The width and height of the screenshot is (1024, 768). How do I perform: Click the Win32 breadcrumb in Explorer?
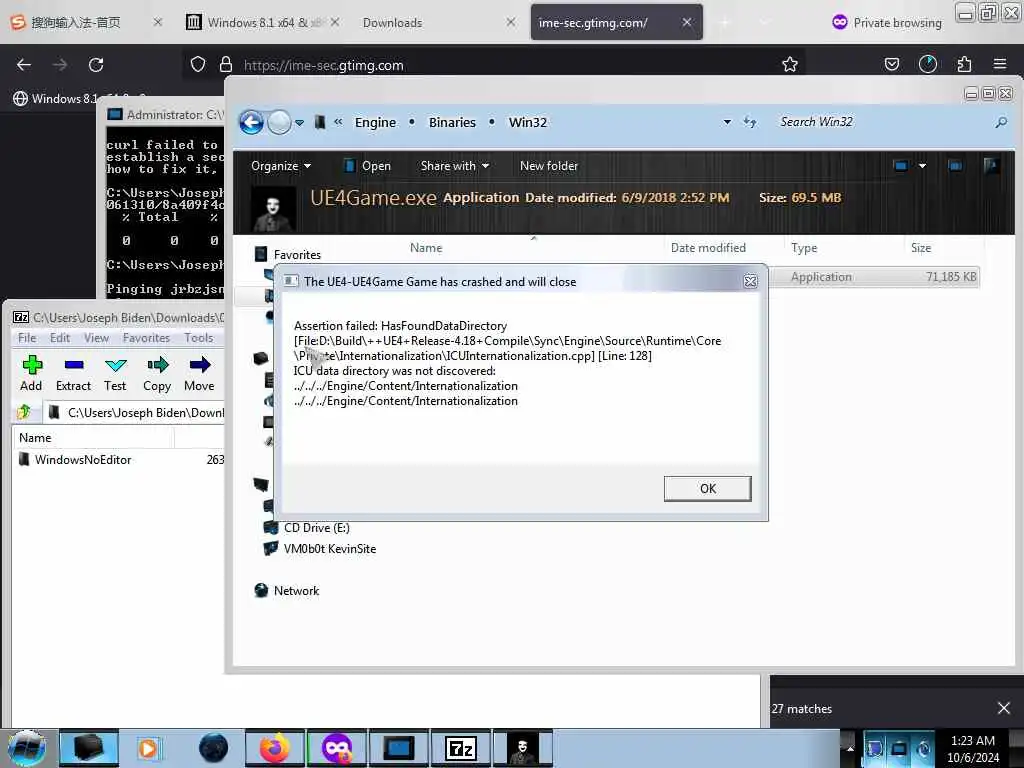pyautogui.click(x=528, y=122)
